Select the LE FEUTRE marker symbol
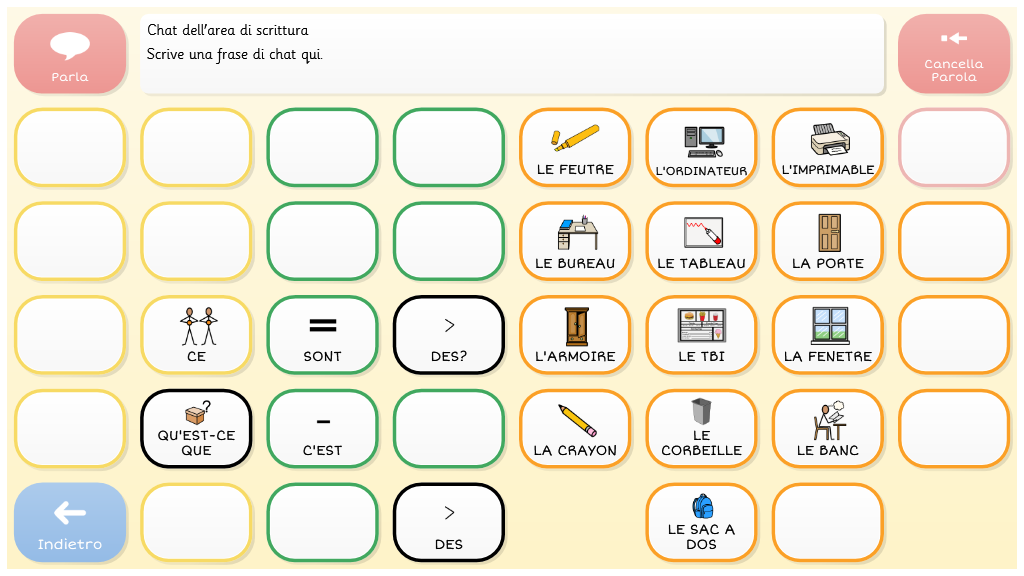The height and width of the screenshot is (576, 1024). [575, 147]
